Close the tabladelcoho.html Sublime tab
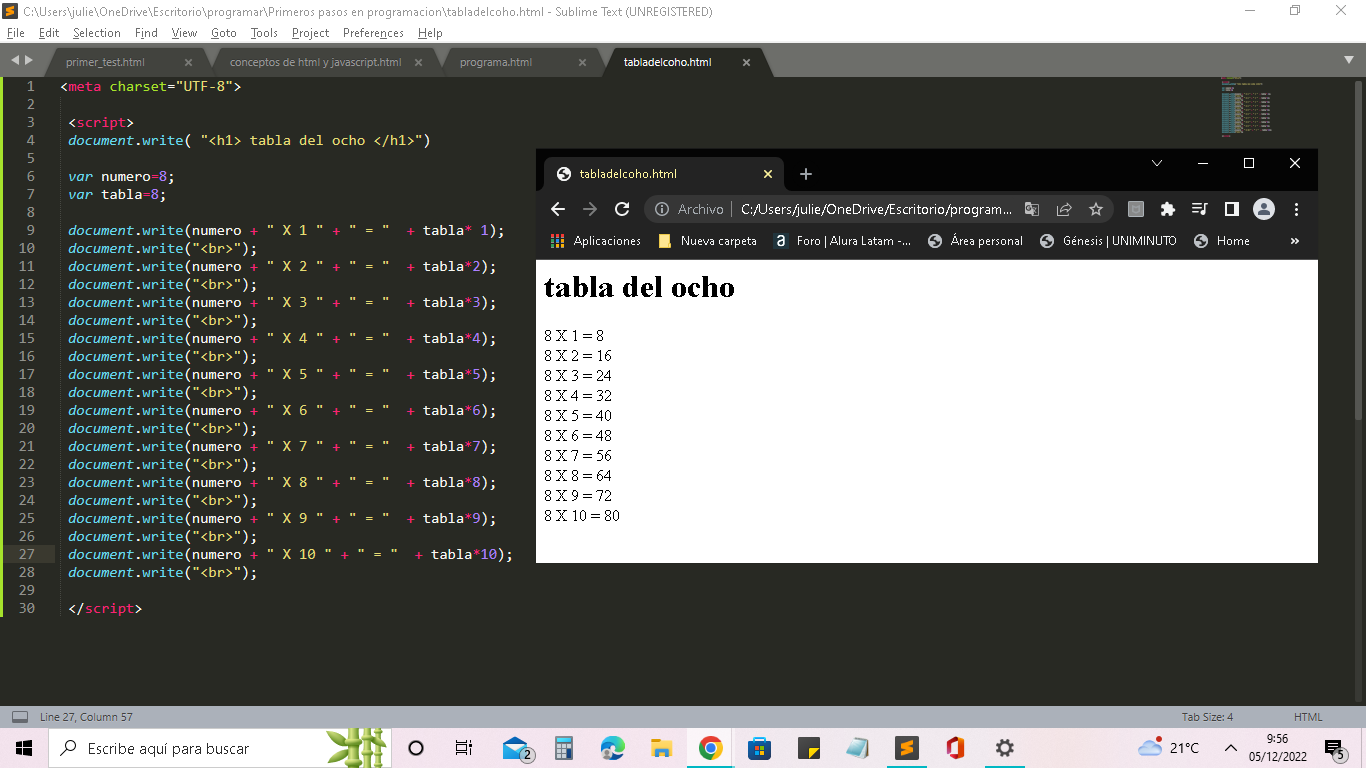This screenshot has height=768, width=1366. pos(746,62)
